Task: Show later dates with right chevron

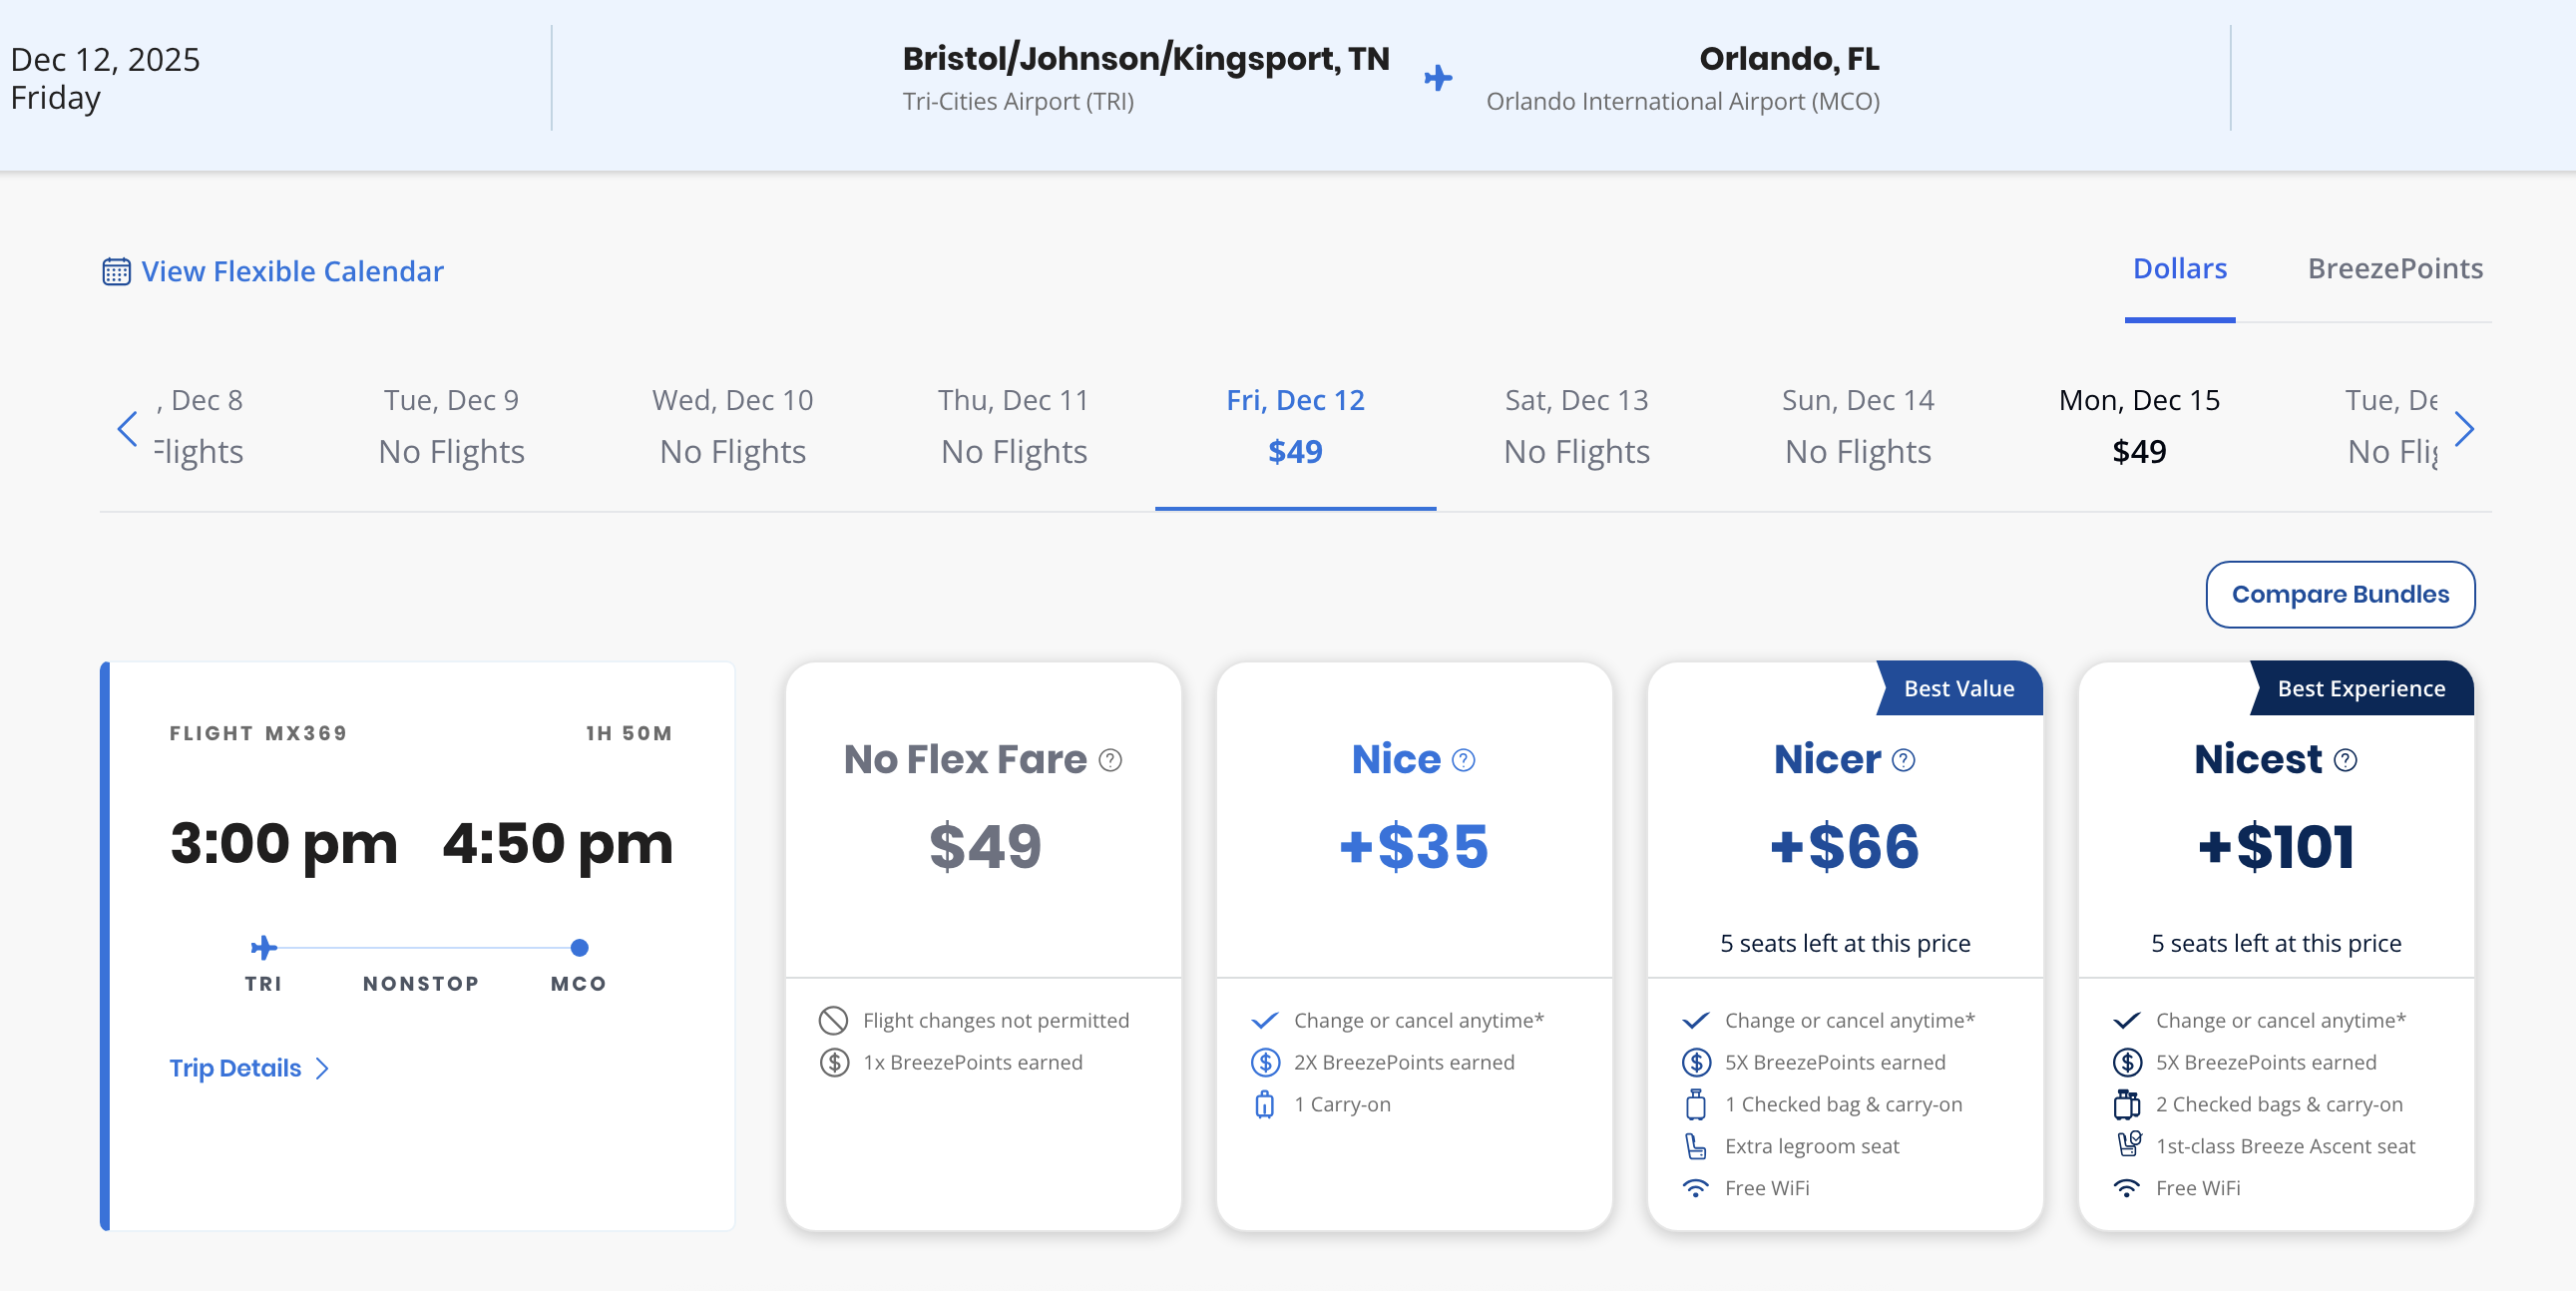Action: 2464,428
